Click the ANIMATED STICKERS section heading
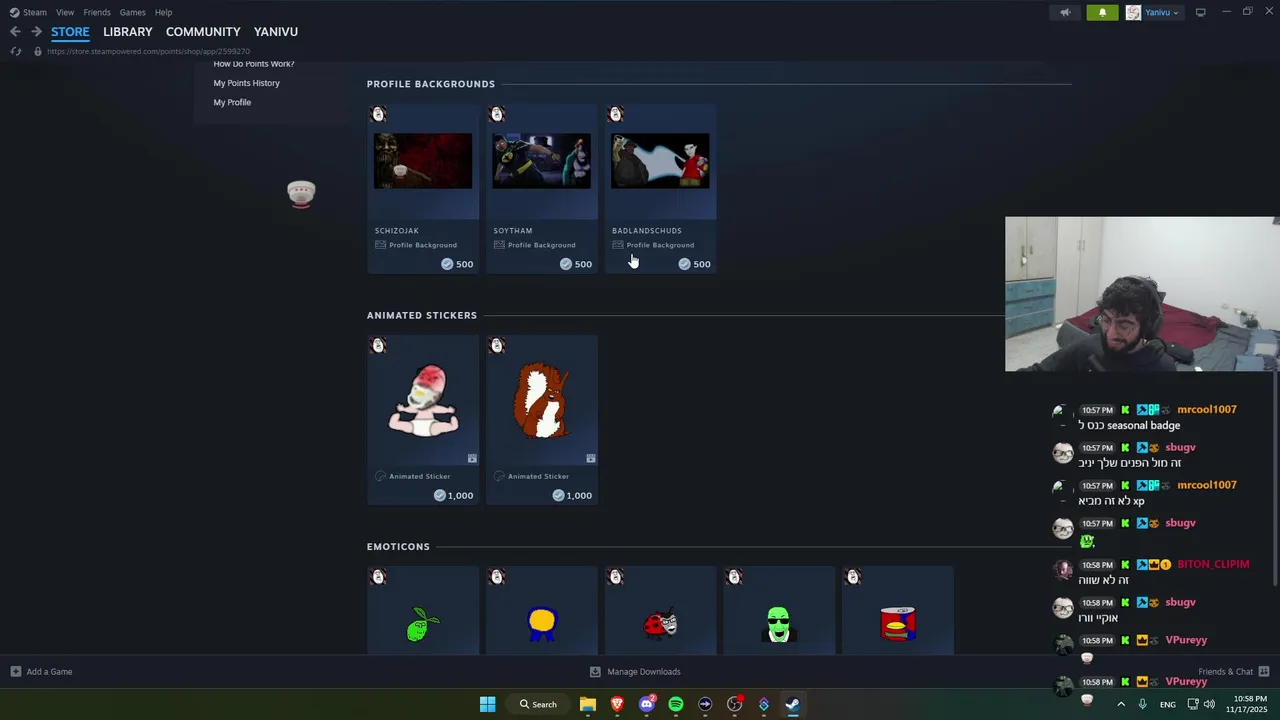Screen dimensions: 1280x720 tap(422, 315)
